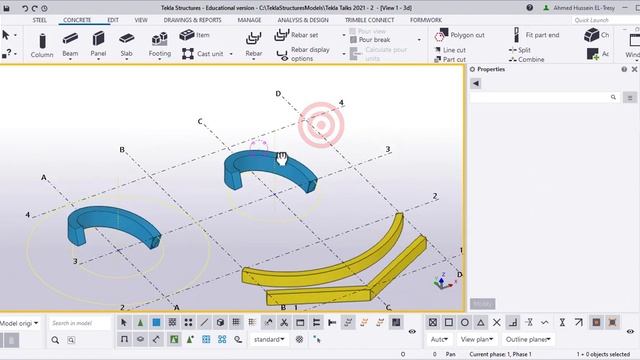Expand the Rebar set dropdown arrow

344,36
